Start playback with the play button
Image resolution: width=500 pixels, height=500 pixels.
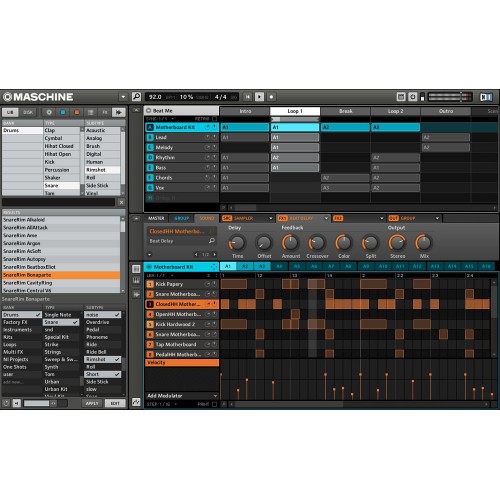pyautogui.click(x=259, y=97)
